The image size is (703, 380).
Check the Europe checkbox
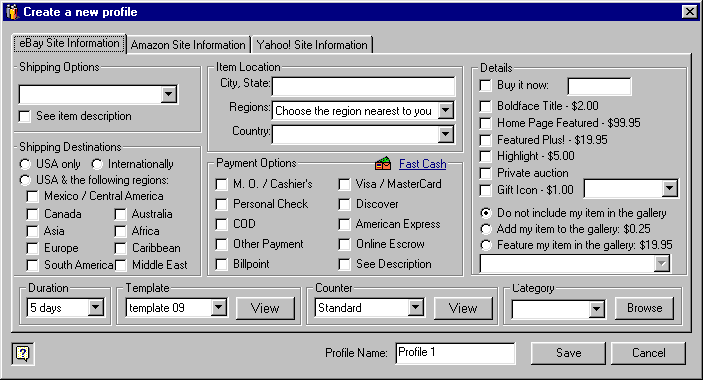(33, 248)
